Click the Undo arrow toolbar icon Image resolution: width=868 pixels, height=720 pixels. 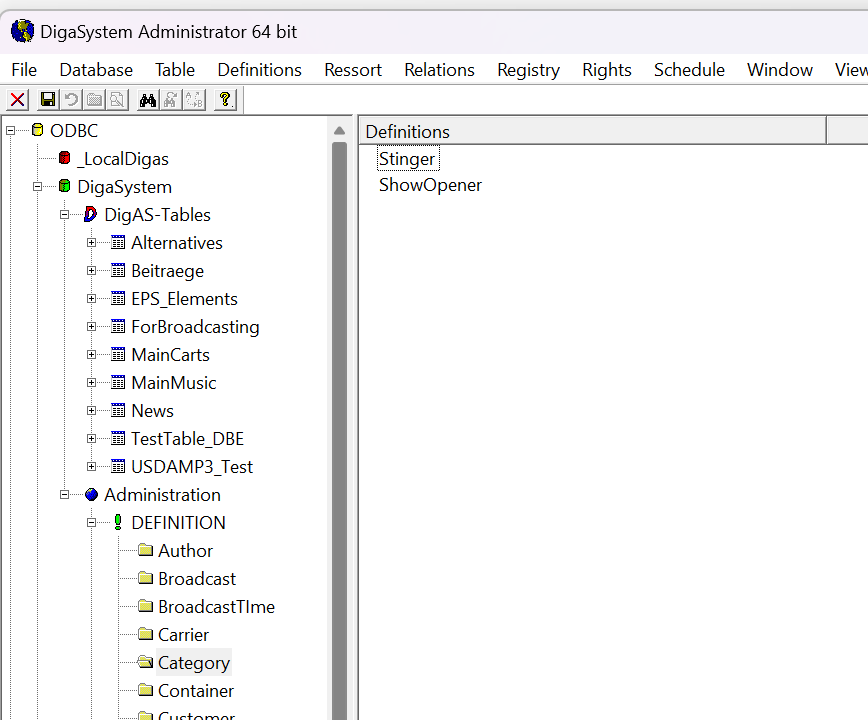(x=68, y=99)
